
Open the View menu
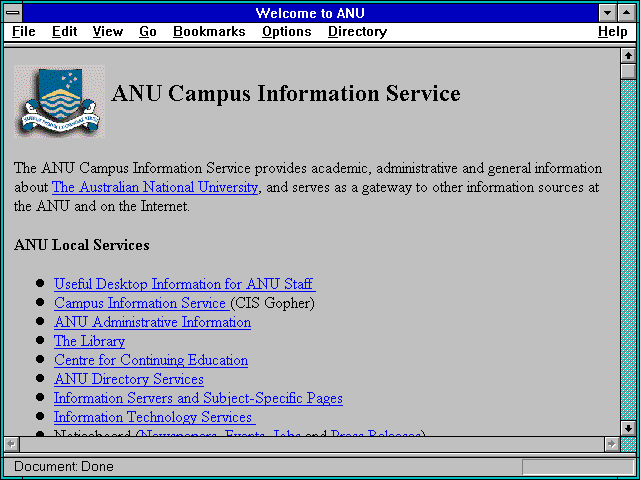click(x=108, y=31)
